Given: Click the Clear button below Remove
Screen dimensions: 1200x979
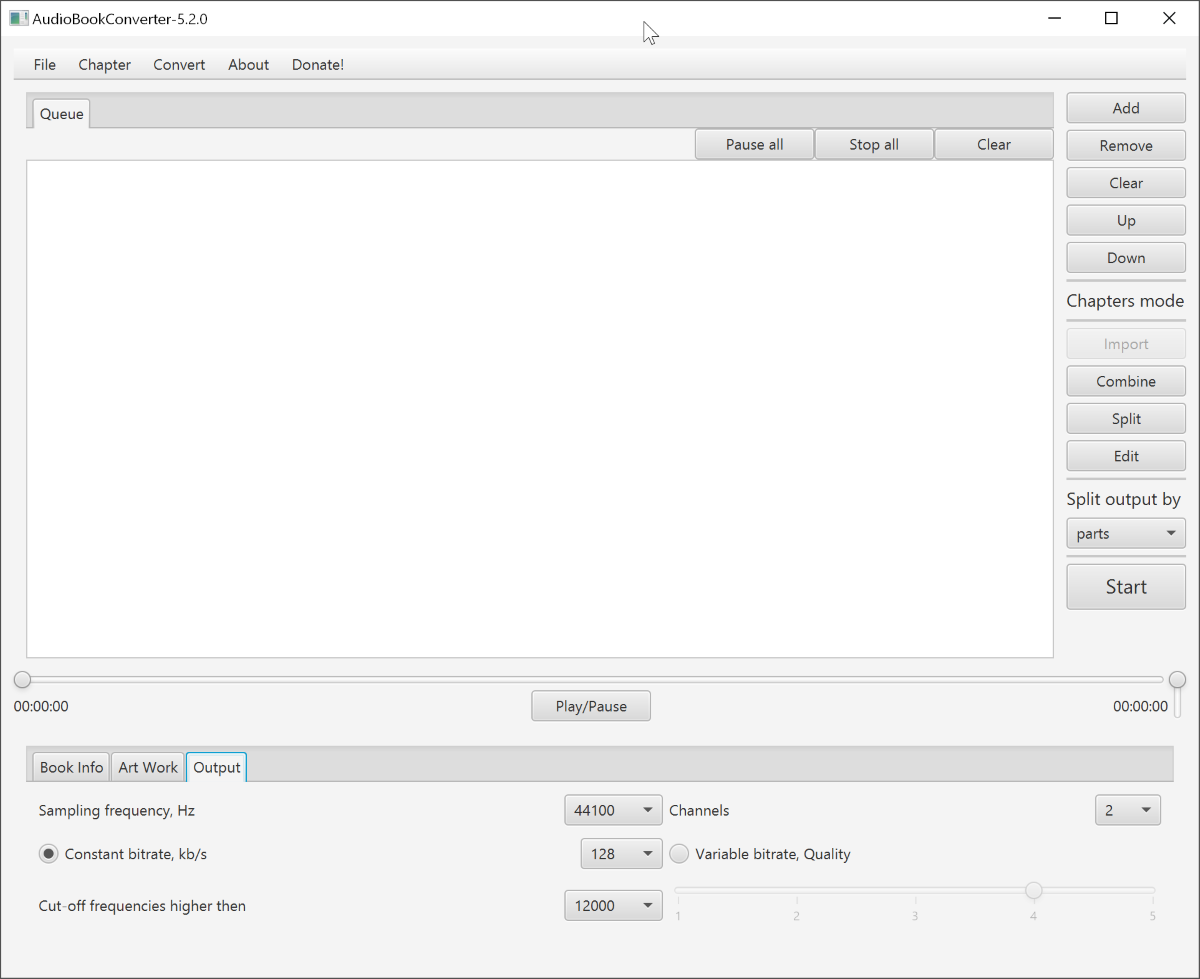Looking at the screenshot, I should coord(1126,183).
